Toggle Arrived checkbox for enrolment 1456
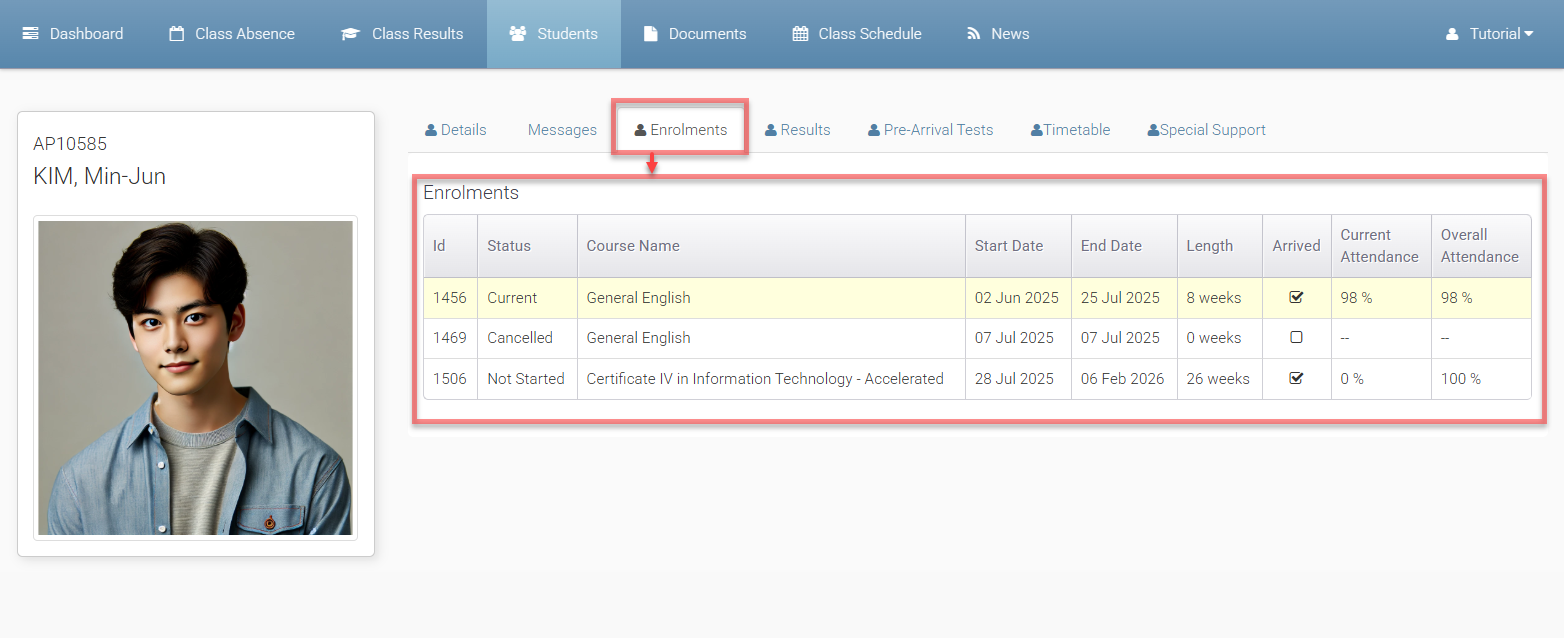This screenshot has height=638, width=1564. [x=1296, y=297]
